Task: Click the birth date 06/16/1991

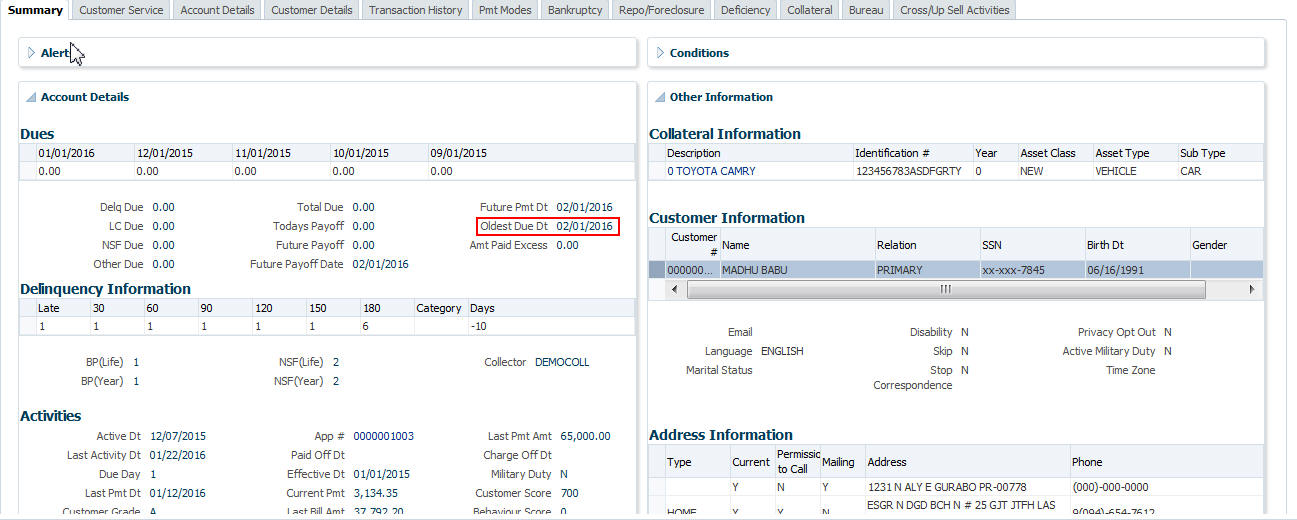Action: pos(1115,270)
